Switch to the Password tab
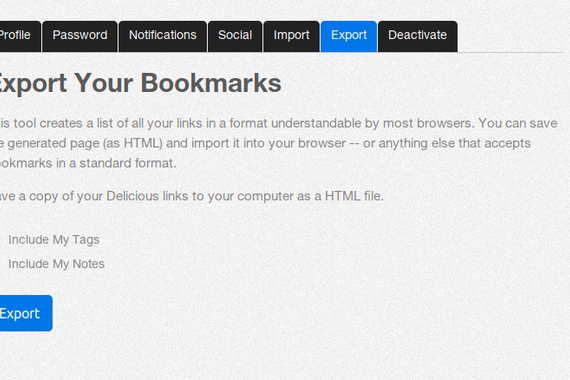 (80, 36)
